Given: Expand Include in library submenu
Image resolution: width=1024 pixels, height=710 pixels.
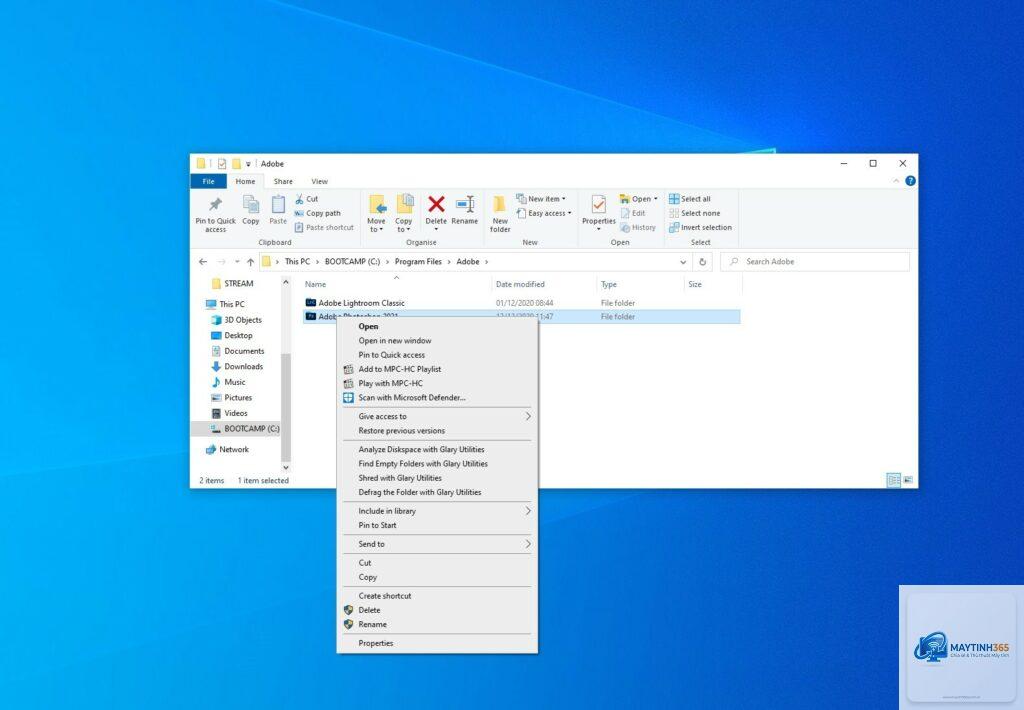Looking at the screenshot, I should click(437, 511).
